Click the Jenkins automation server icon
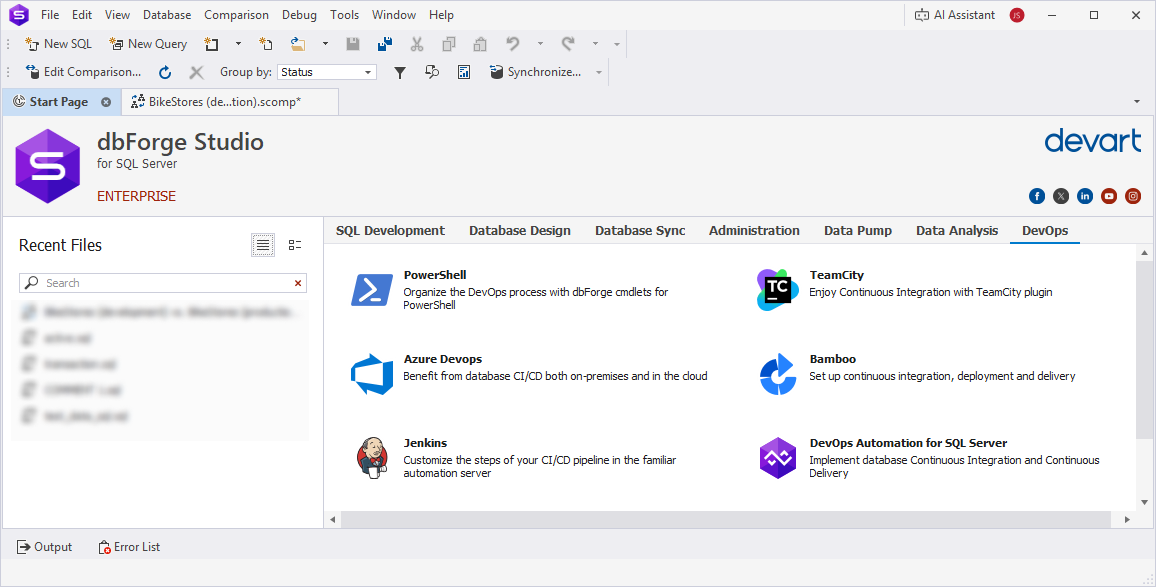The height and width of the screenshot is (587, 1156). point(372,457)
